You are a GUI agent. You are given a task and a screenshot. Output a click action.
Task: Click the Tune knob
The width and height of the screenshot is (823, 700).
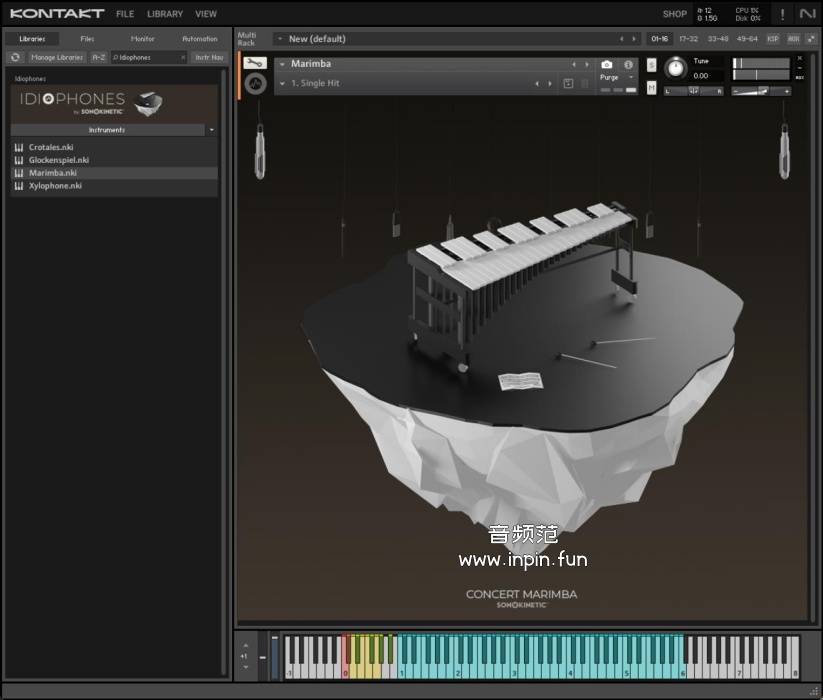676,68
